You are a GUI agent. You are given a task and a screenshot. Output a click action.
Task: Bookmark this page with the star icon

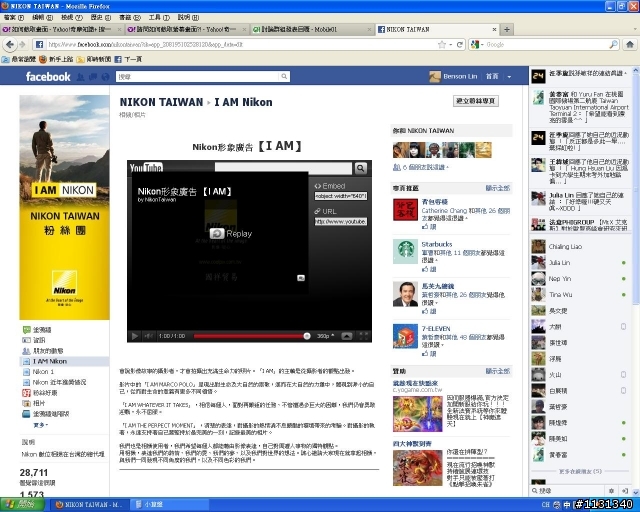(x=442, y=45)
